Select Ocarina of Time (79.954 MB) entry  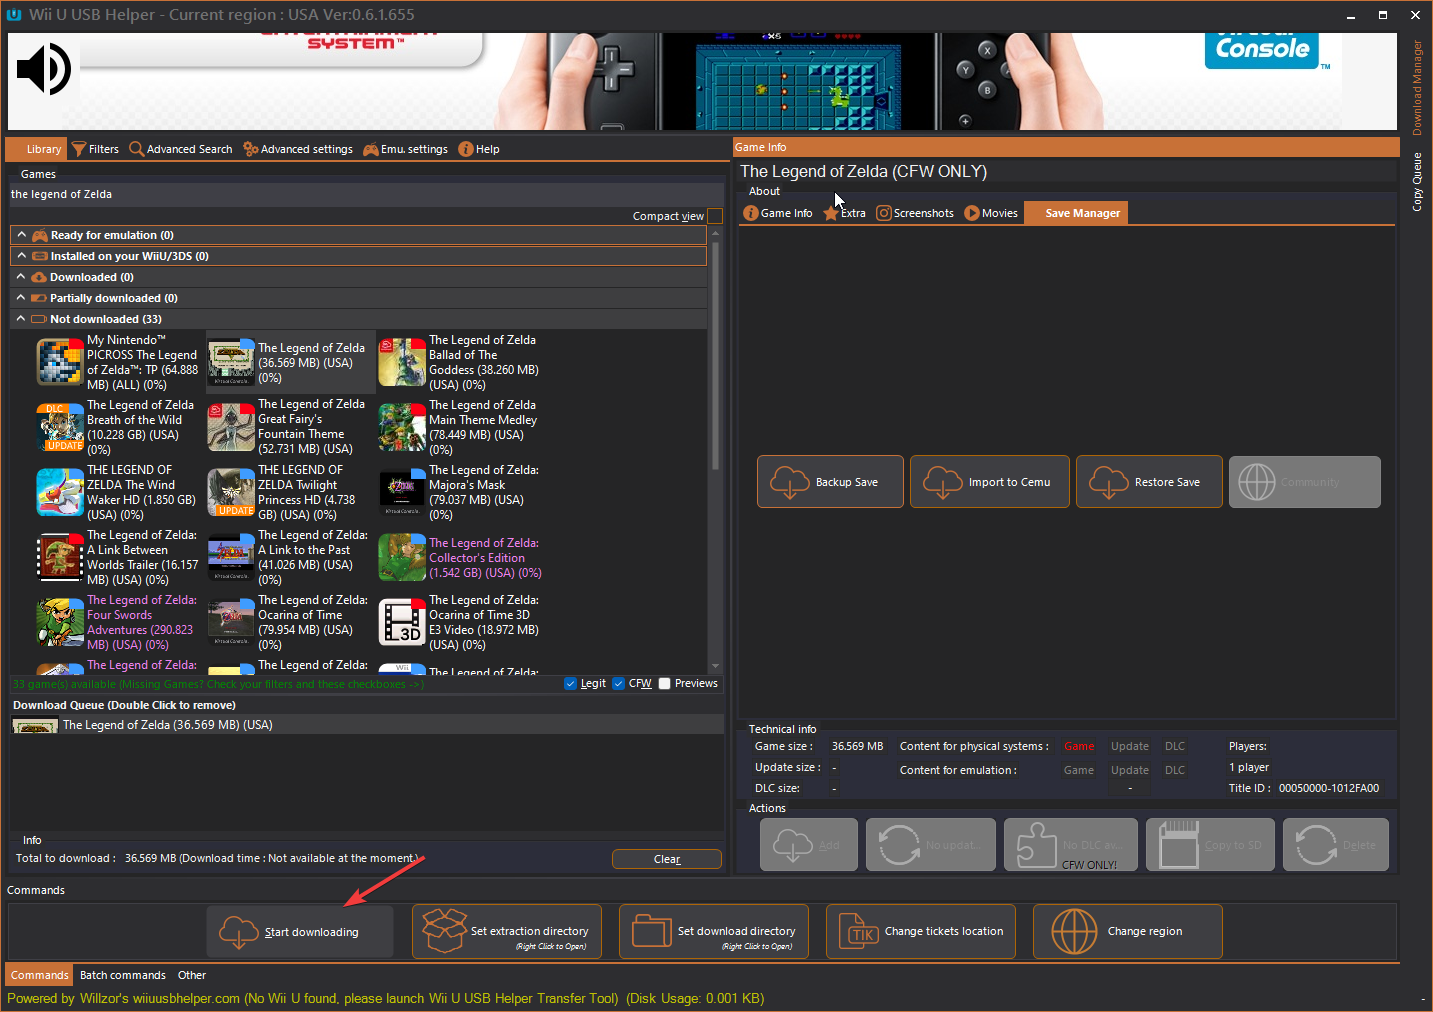click(290, 622)
